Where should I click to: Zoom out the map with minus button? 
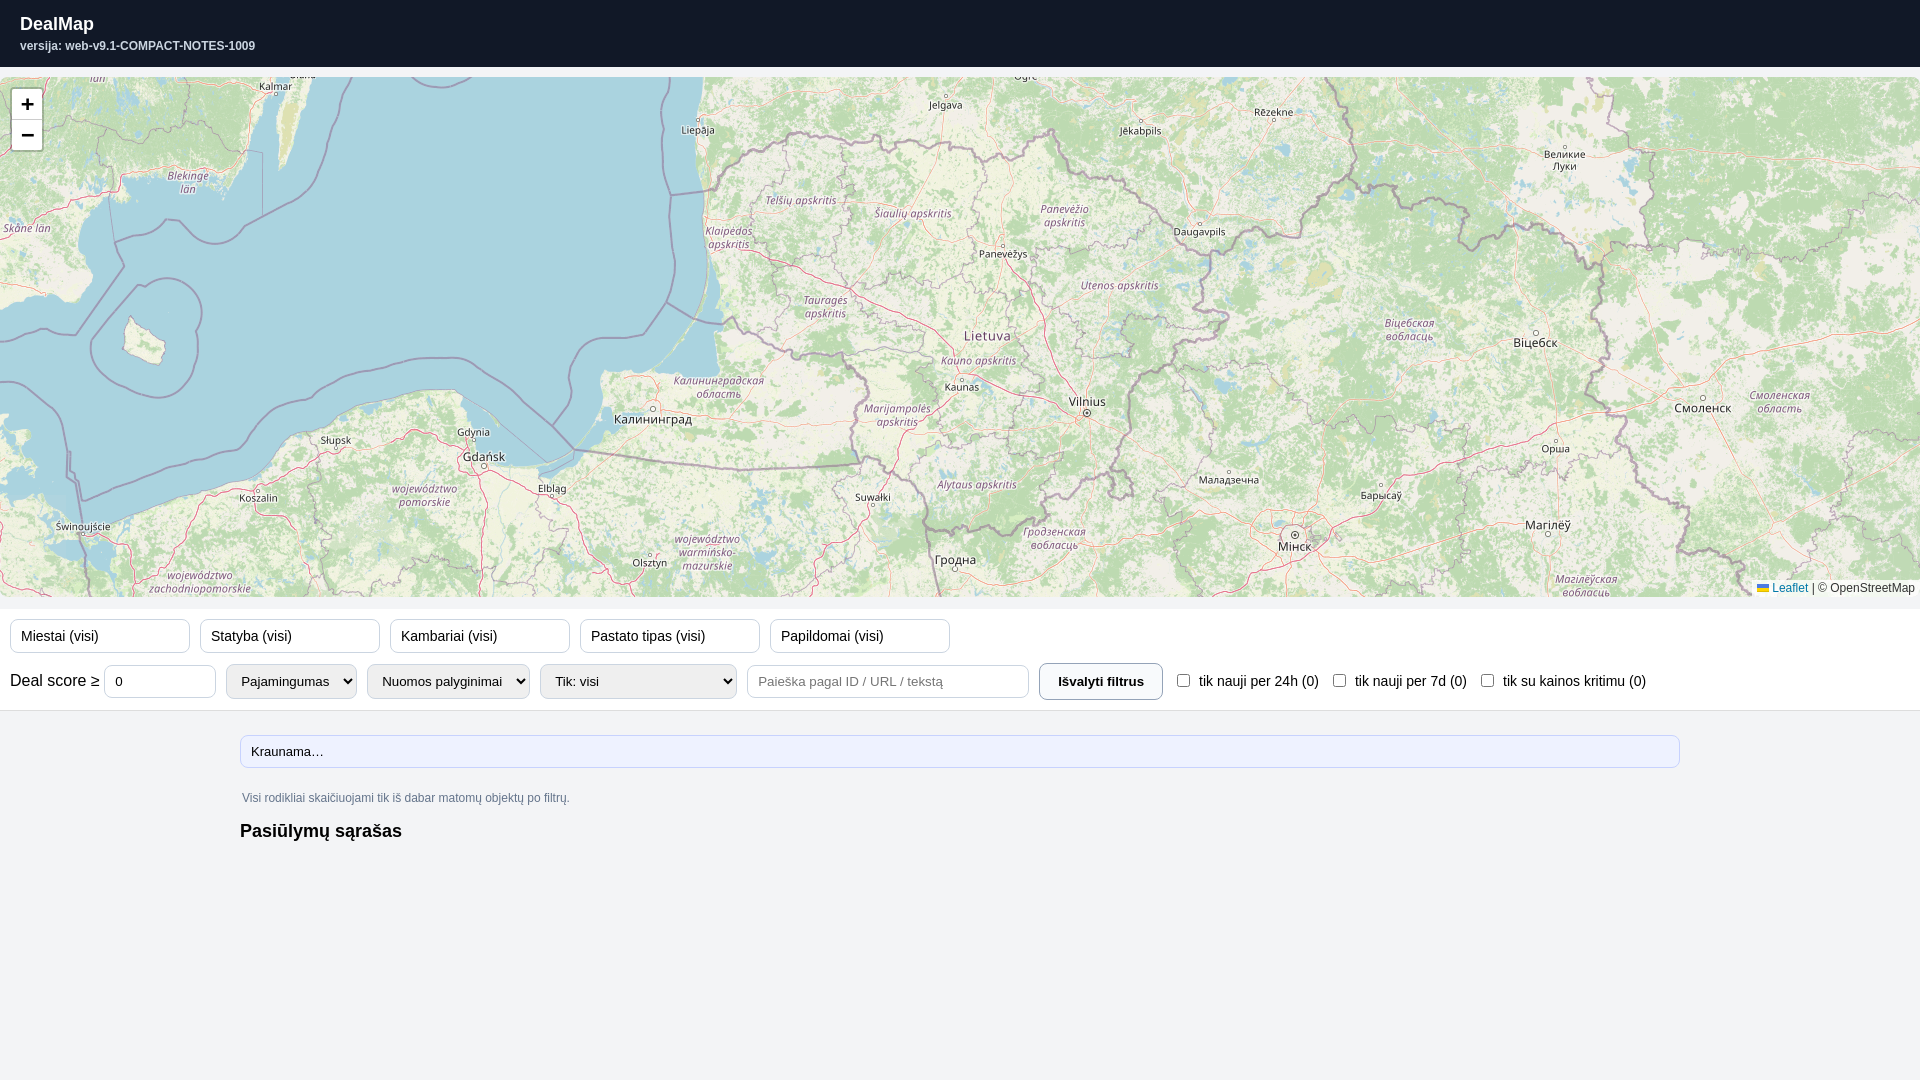click(x=27, y=135)
